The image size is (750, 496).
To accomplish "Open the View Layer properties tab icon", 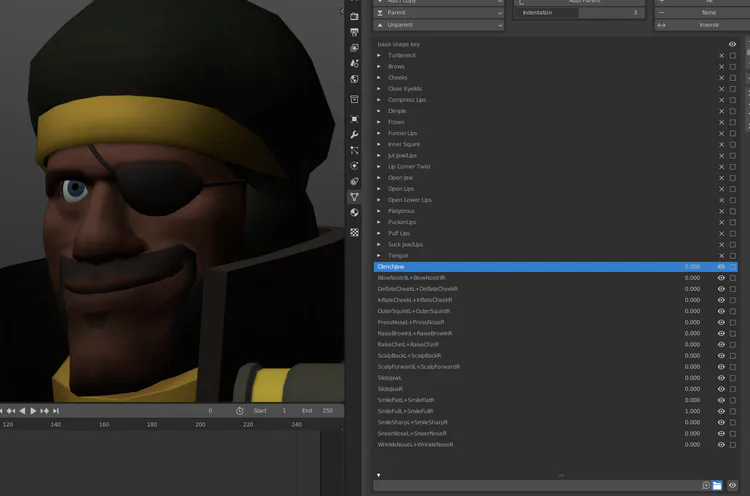I will pyautogui.click(x=354, y=48).
